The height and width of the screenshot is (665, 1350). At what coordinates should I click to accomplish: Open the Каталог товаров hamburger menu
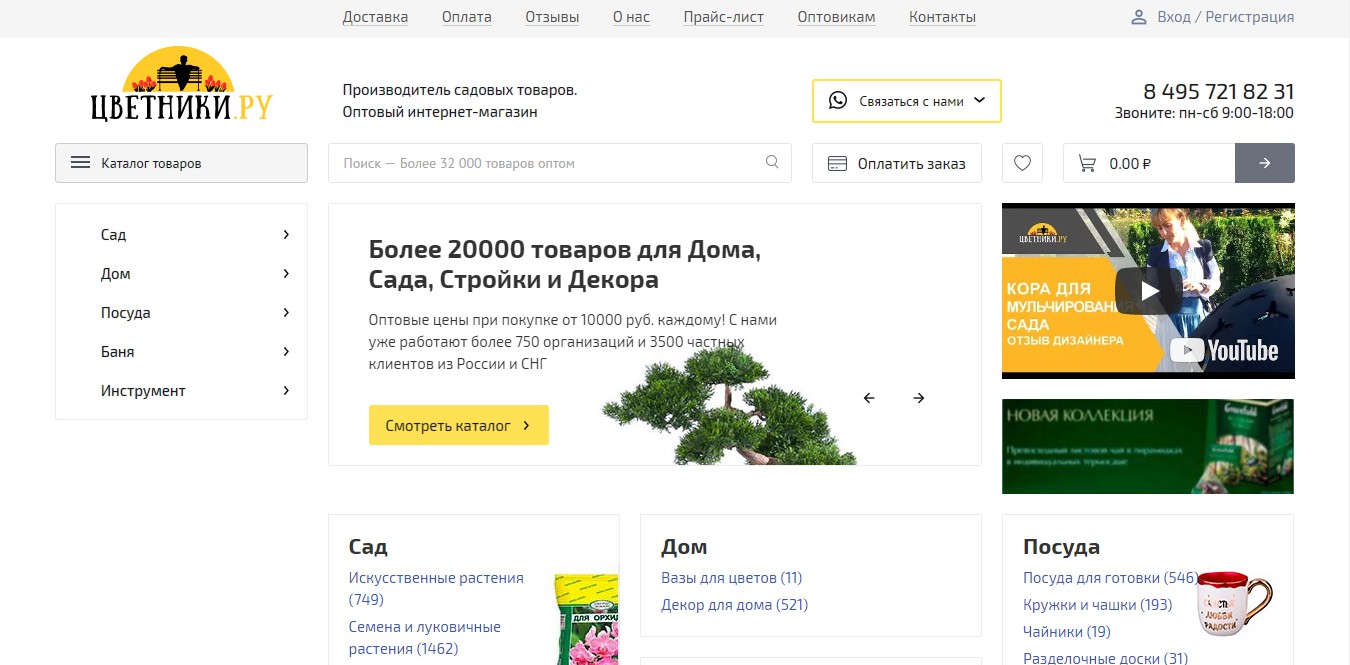pos(181,163)
